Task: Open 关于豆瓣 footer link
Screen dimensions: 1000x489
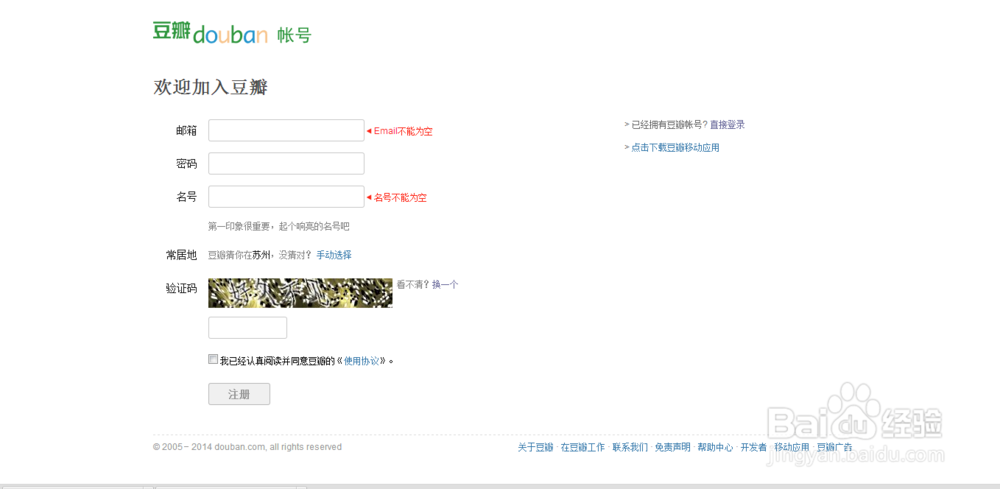Action: pos(535,448)
